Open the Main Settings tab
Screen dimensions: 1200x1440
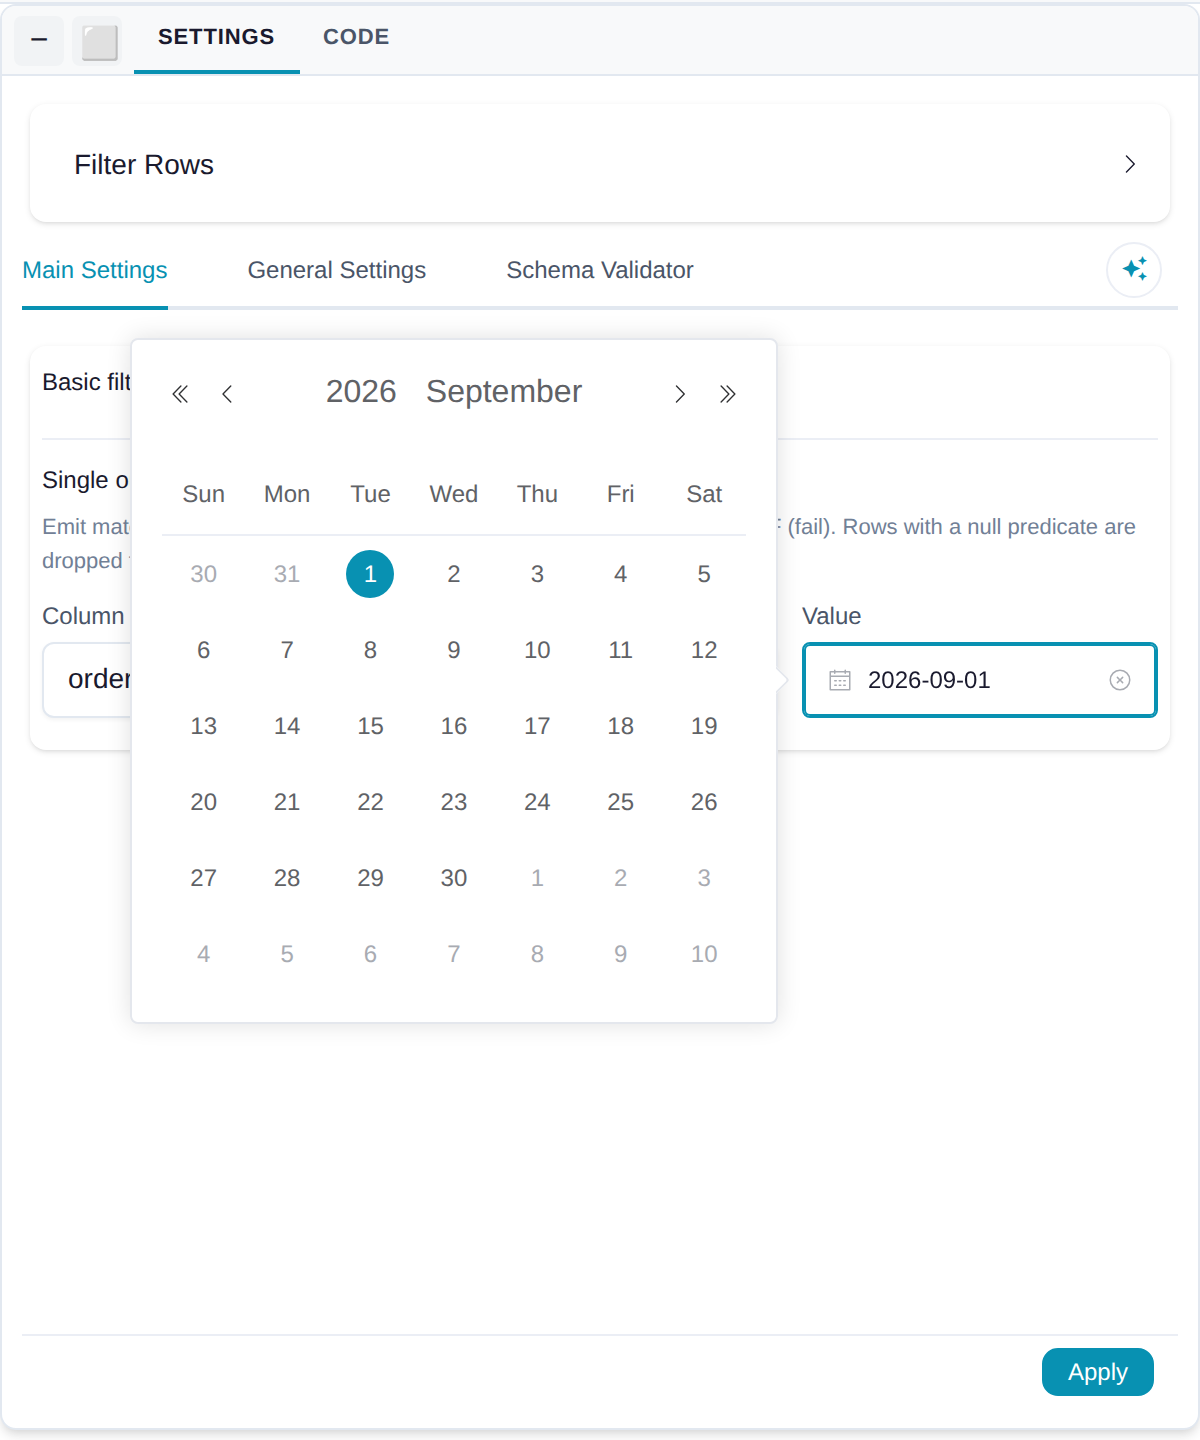(x=95, y=270)
